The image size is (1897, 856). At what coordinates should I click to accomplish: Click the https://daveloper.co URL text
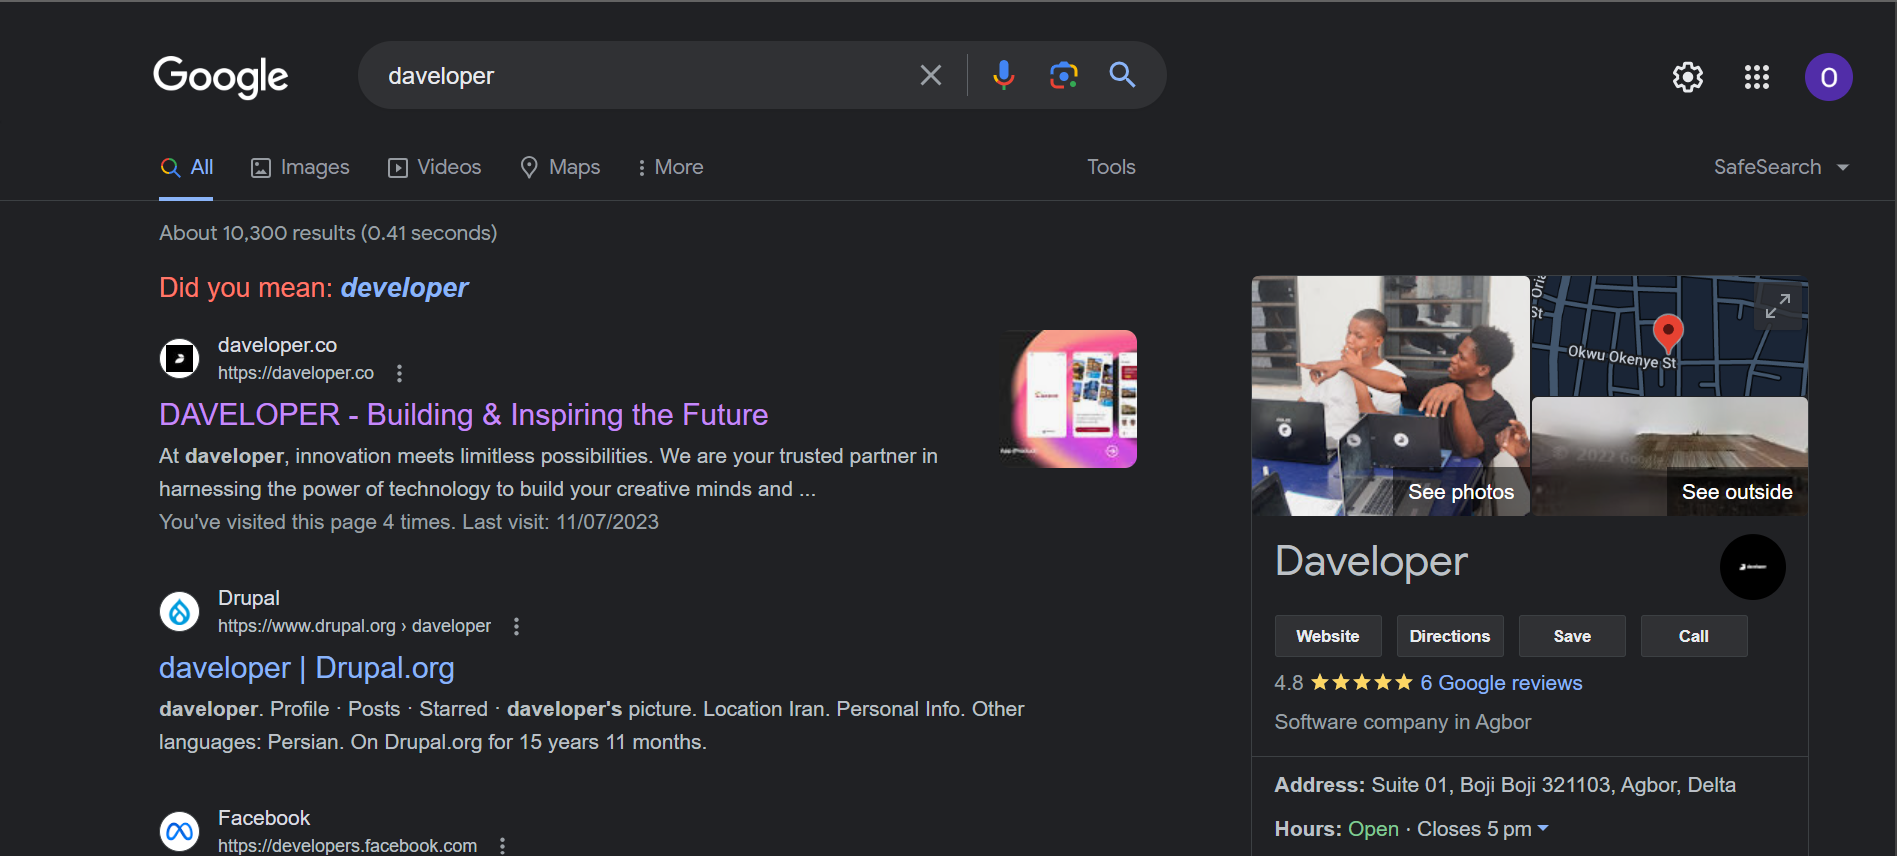296,373
